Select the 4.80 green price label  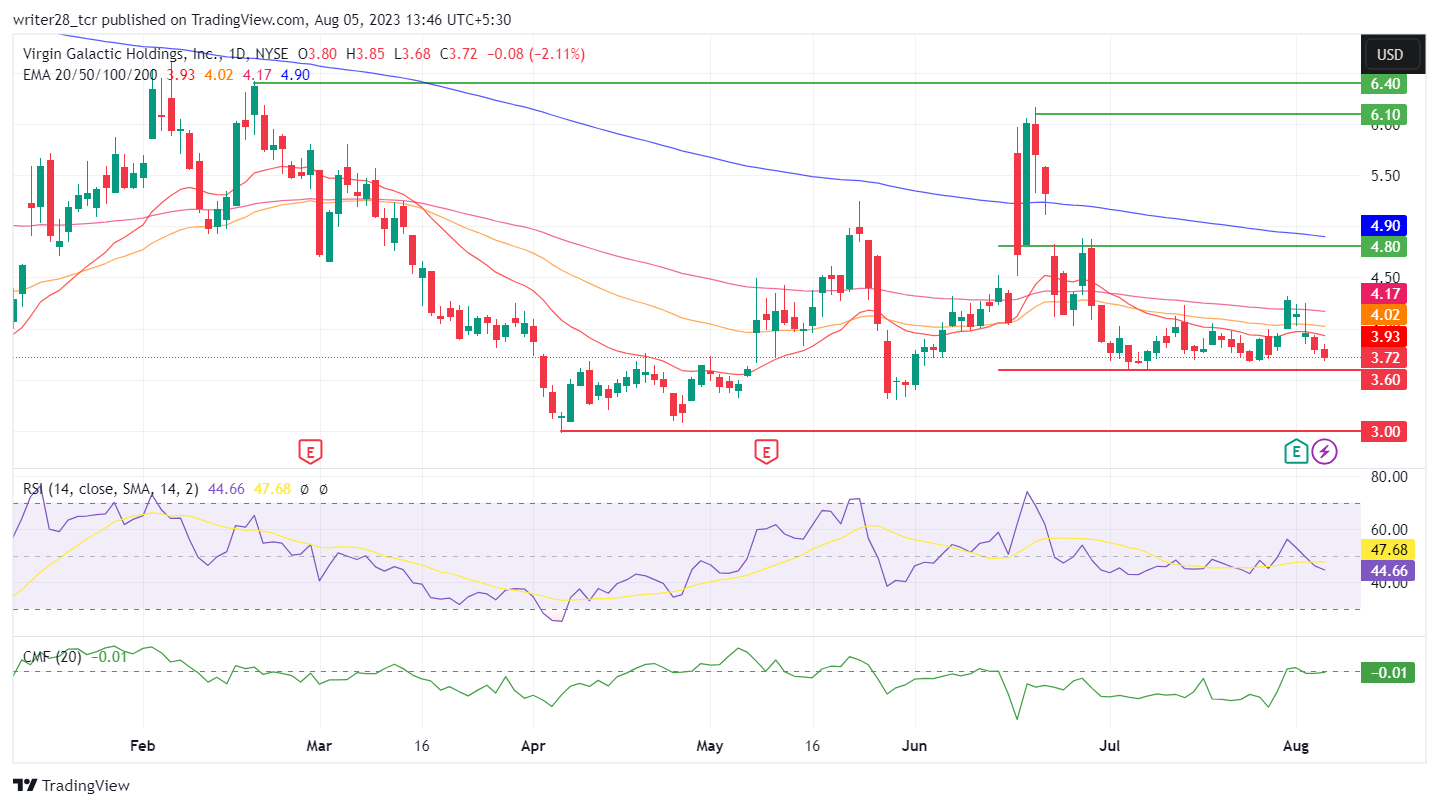pyautogui.click(x=1384, y=245)
